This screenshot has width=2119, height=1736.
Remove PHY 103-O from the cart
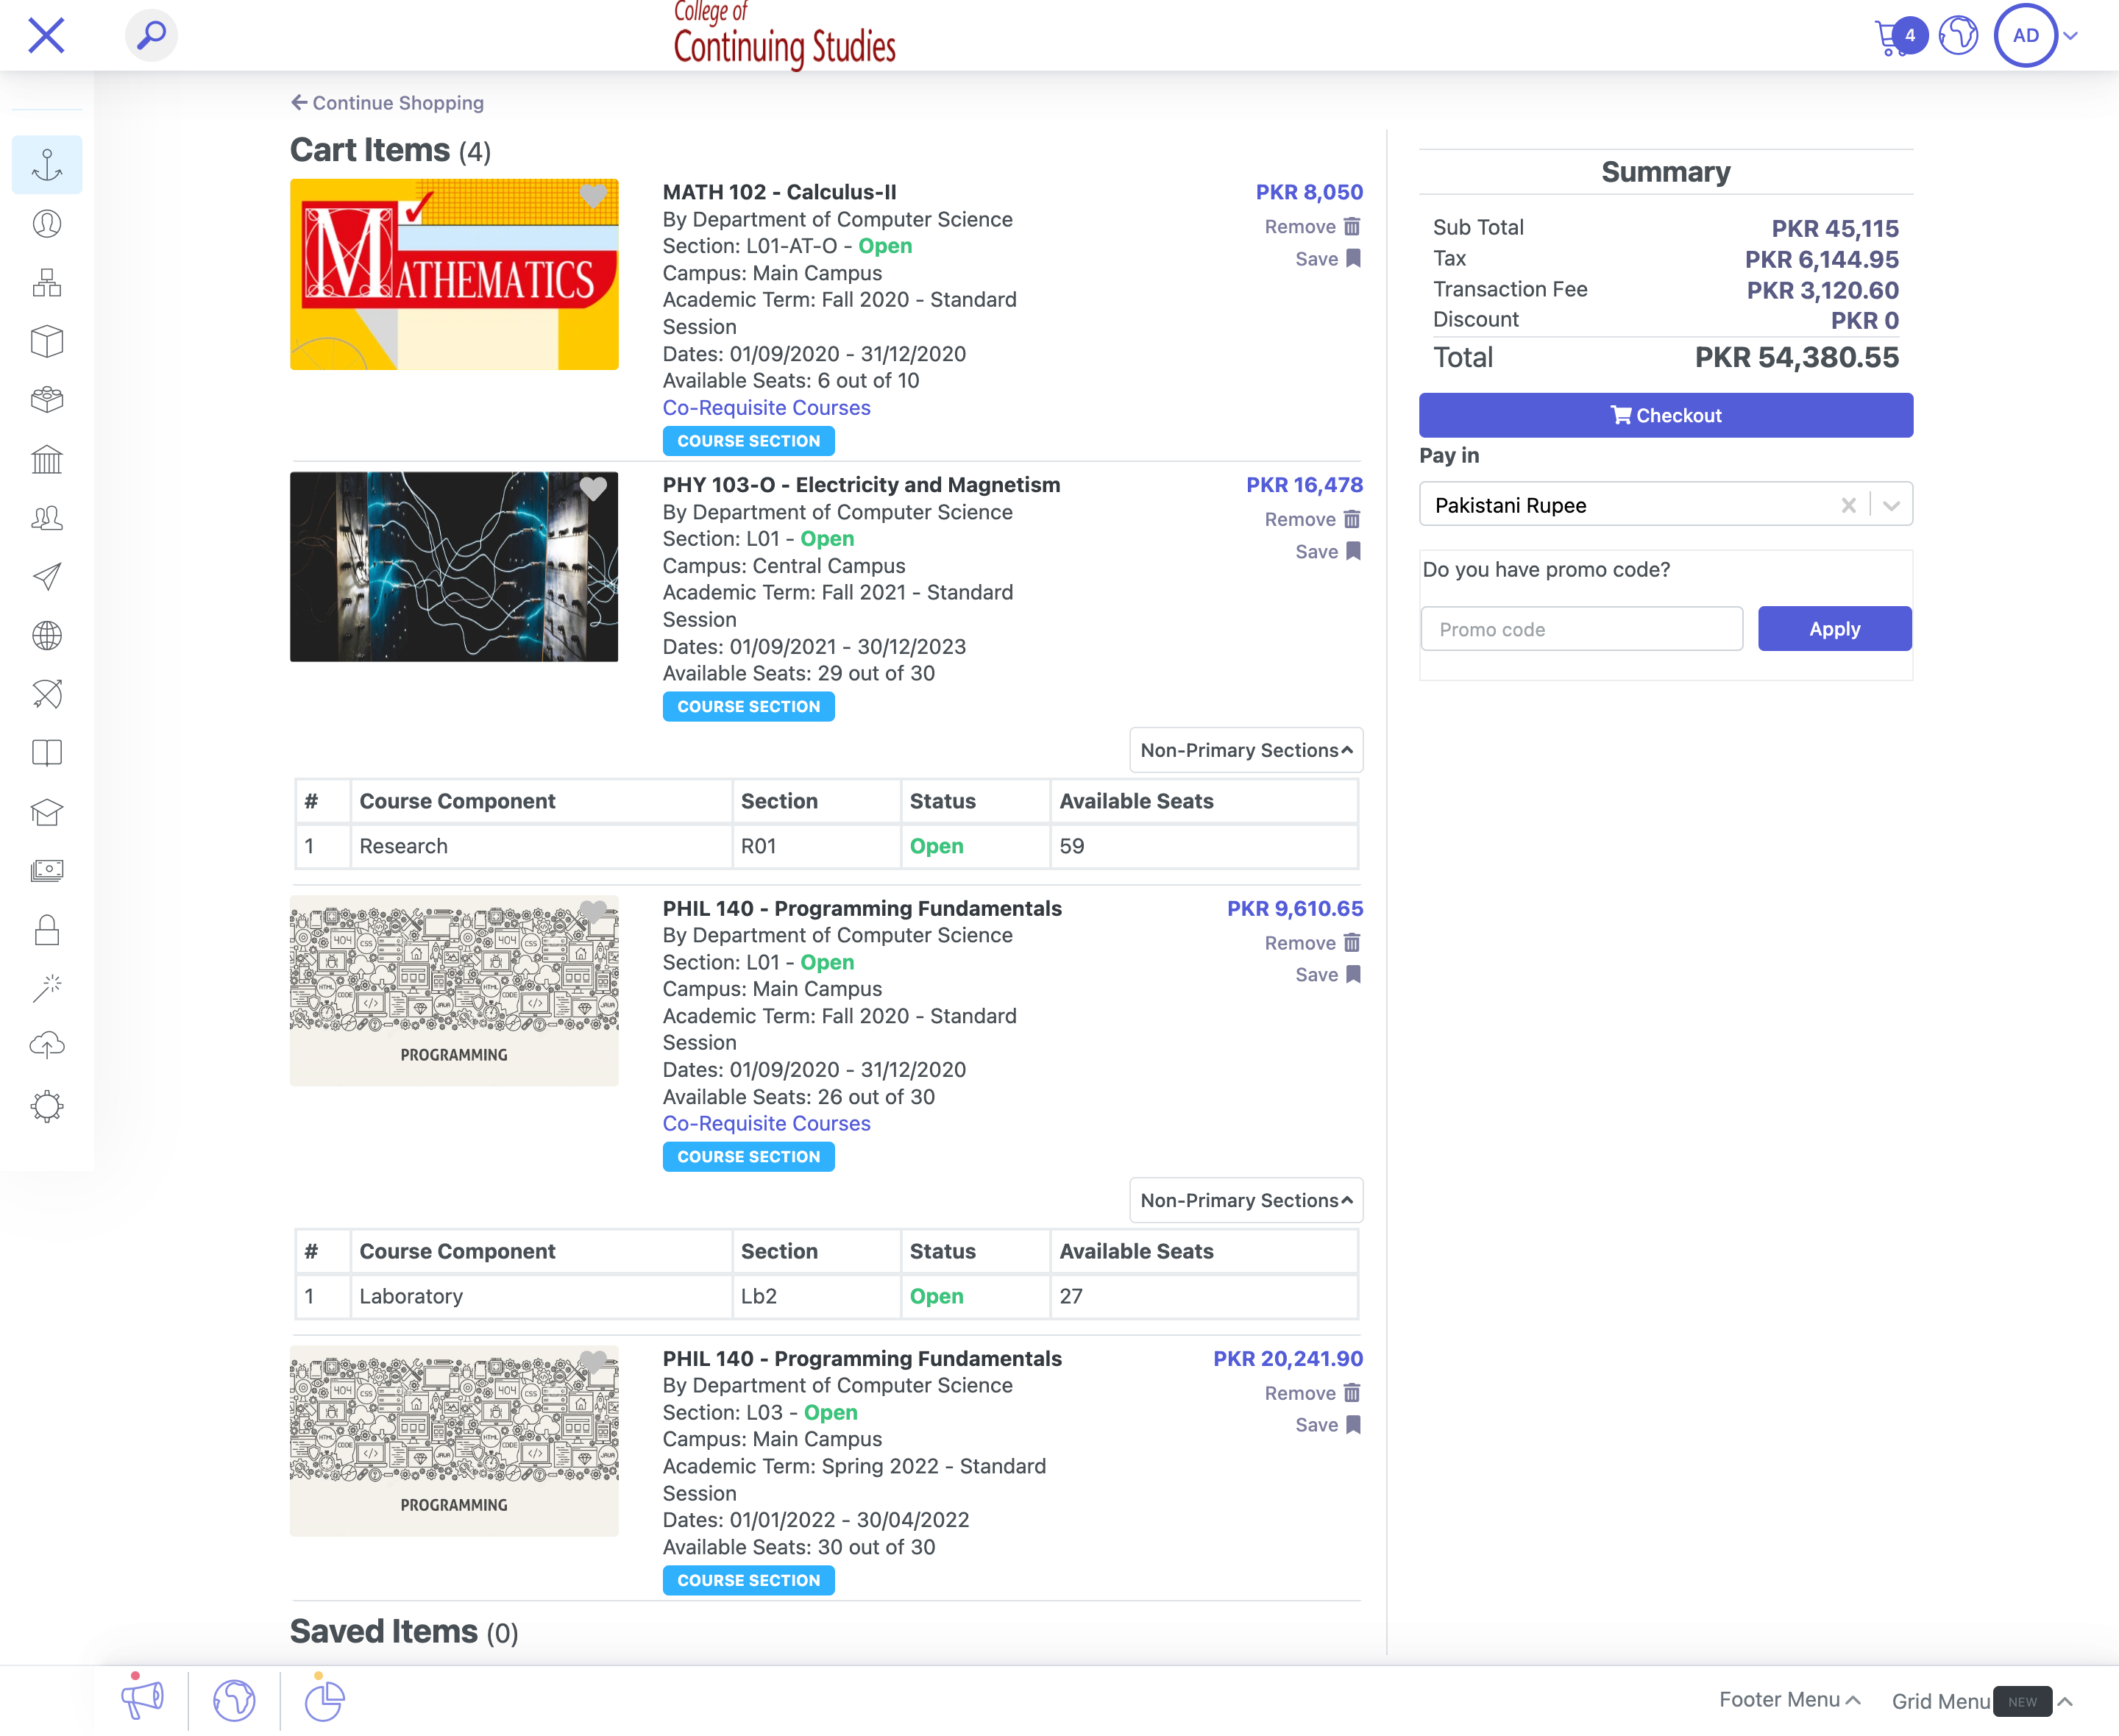coord(1312,520)
